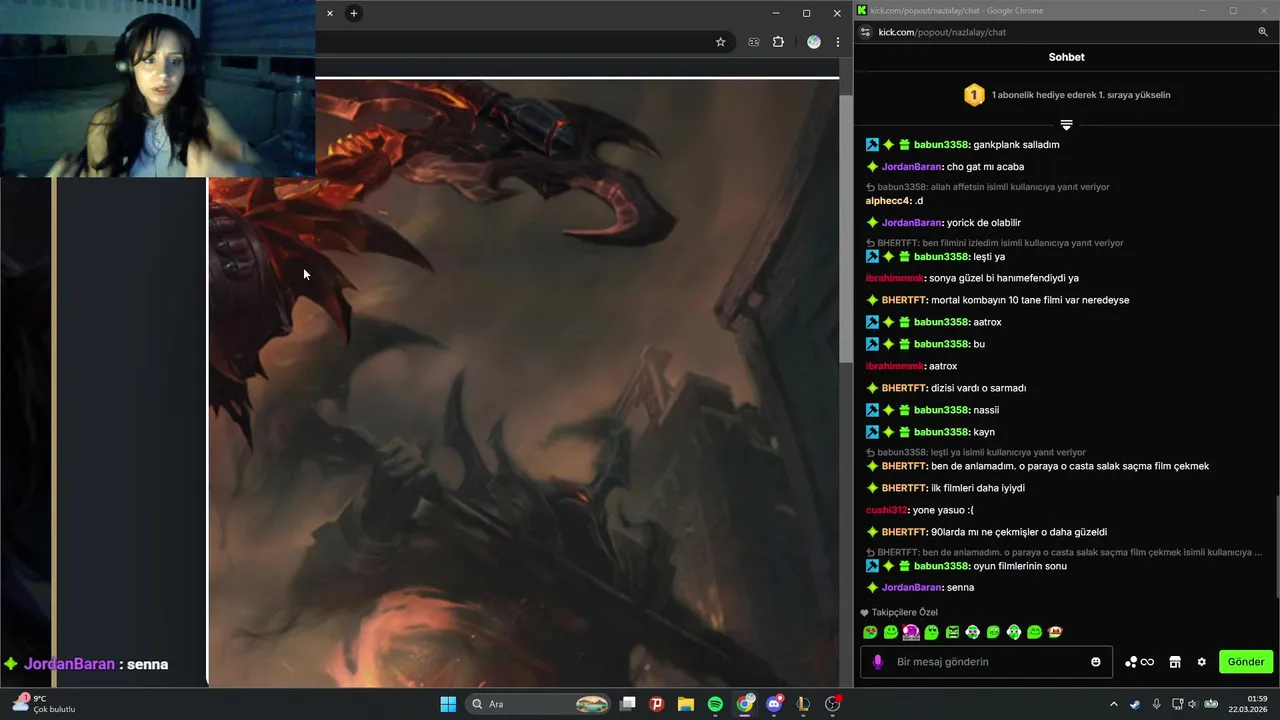The image size is (1280, 720).
Task: Click the gold number 1 gift rank badge
Action: point(974,95)
